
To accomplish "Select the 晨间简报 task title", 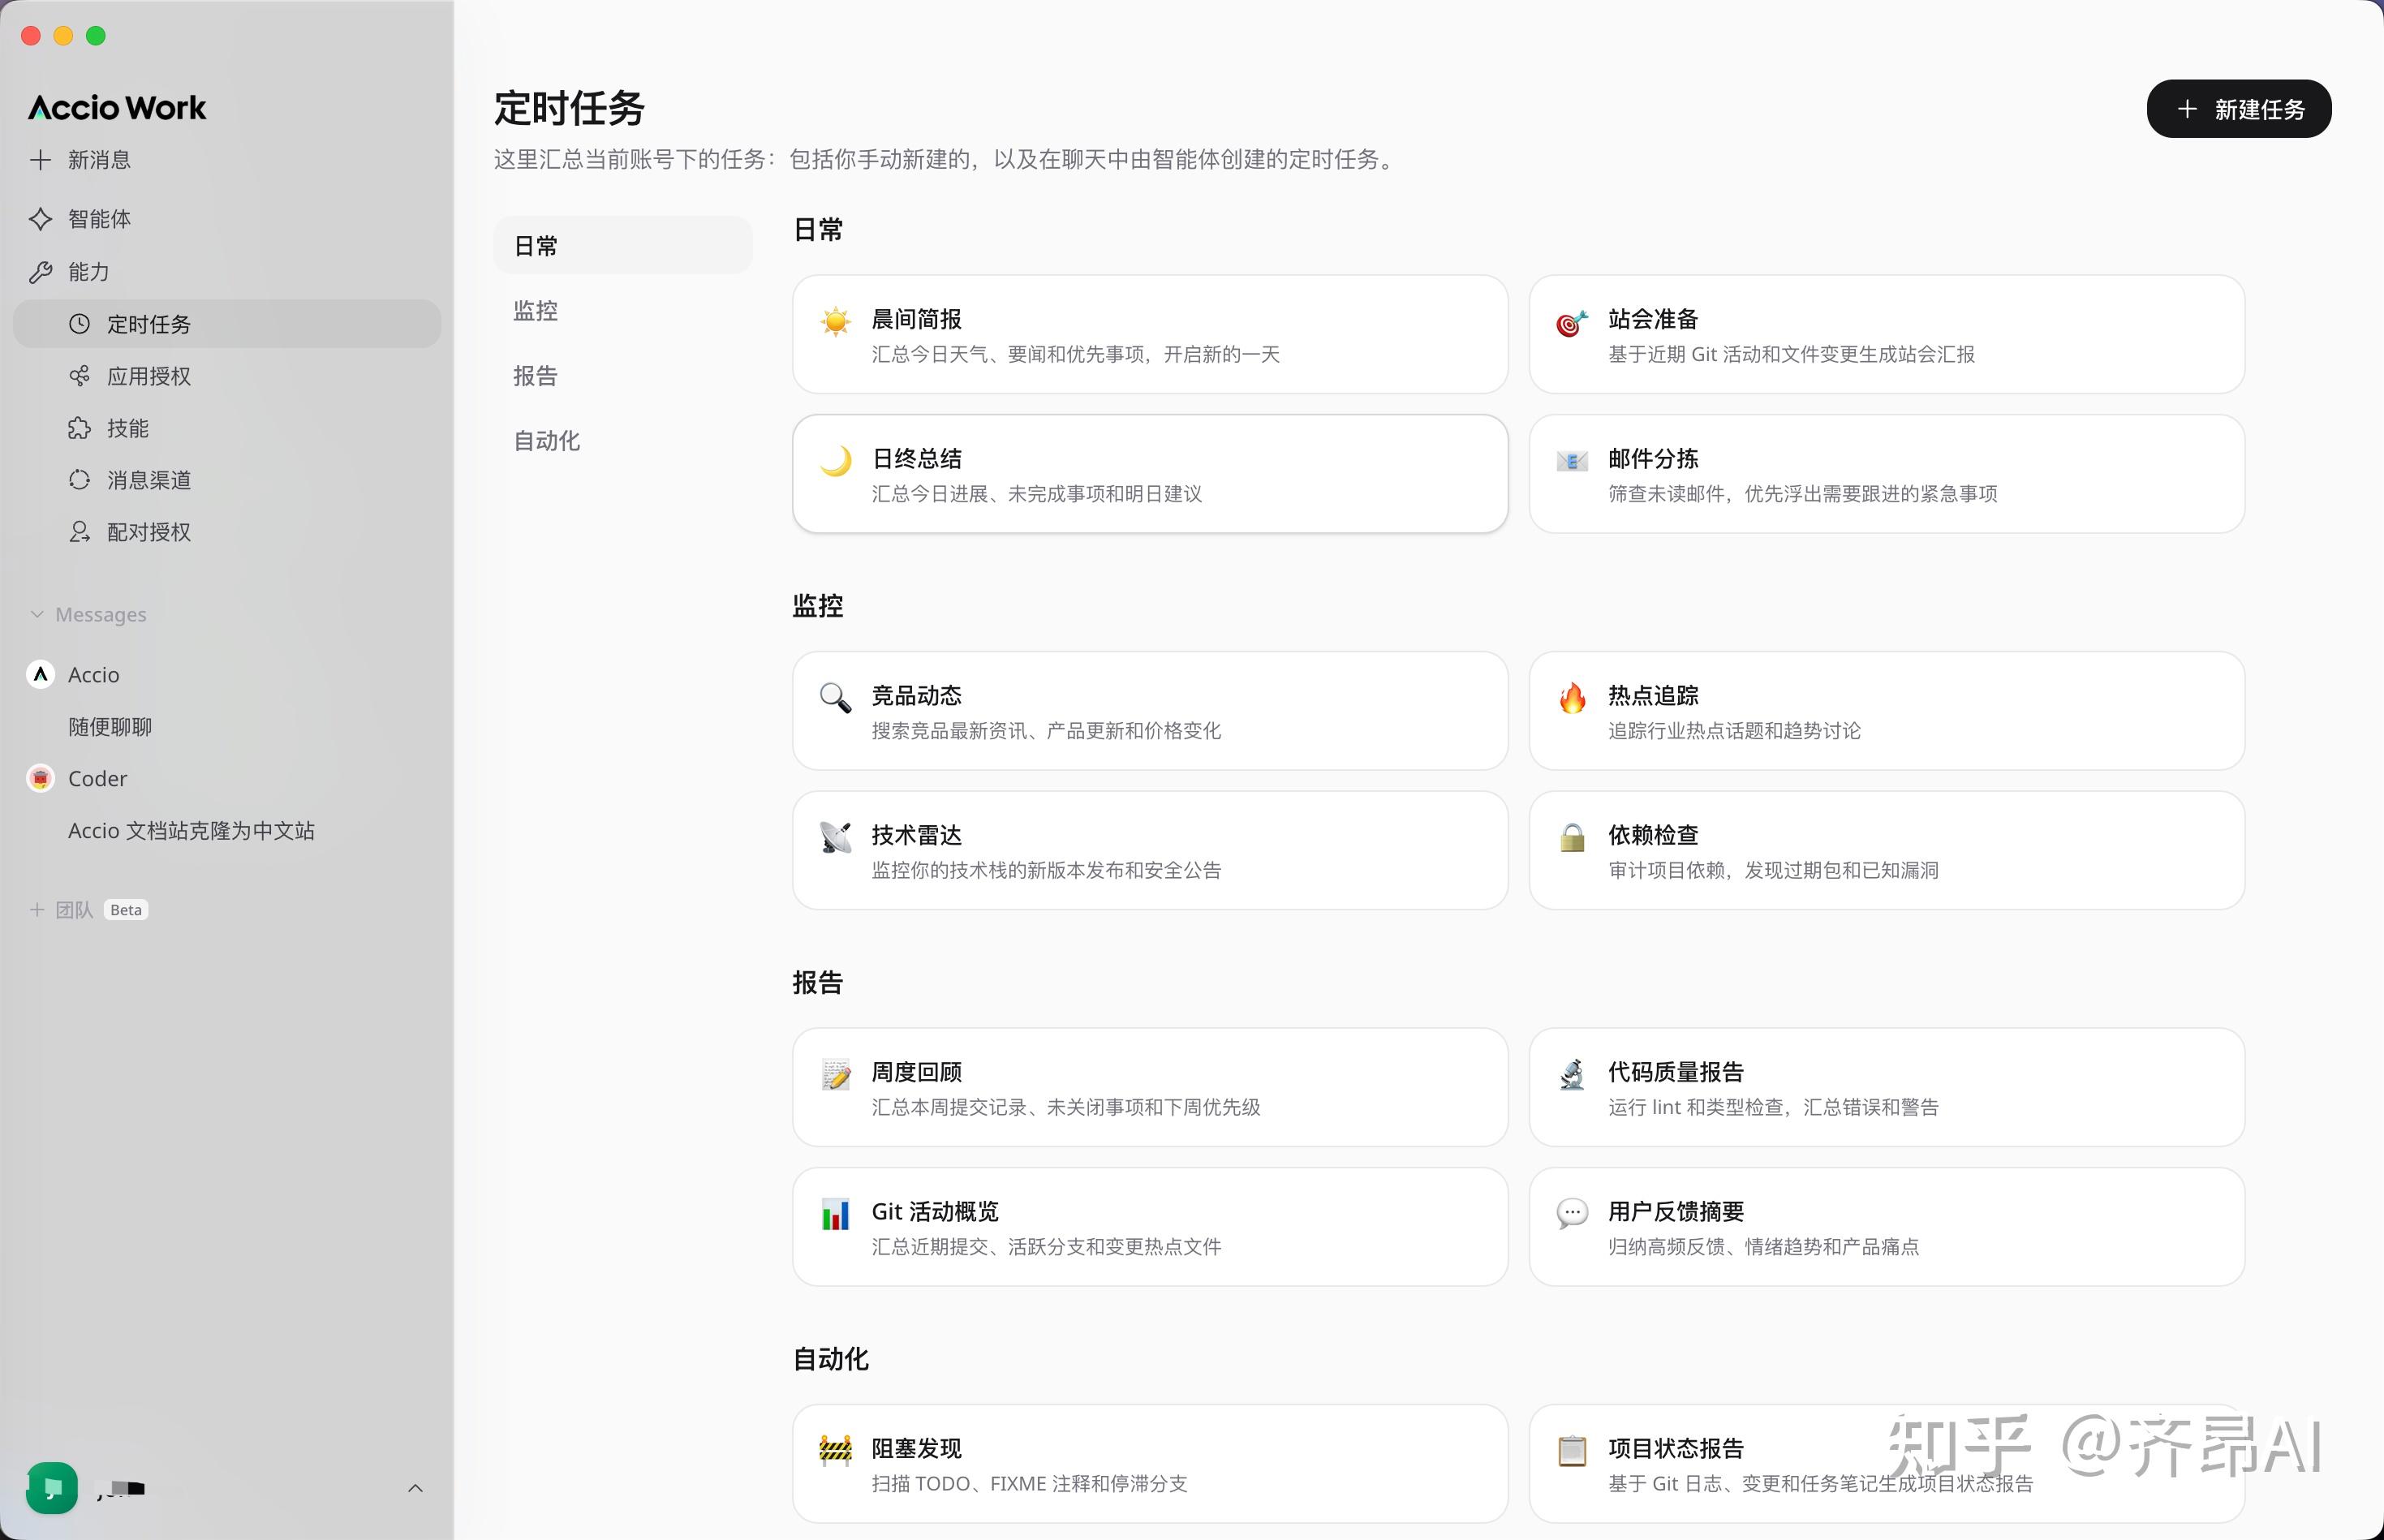I will click(x=916, y=319).
